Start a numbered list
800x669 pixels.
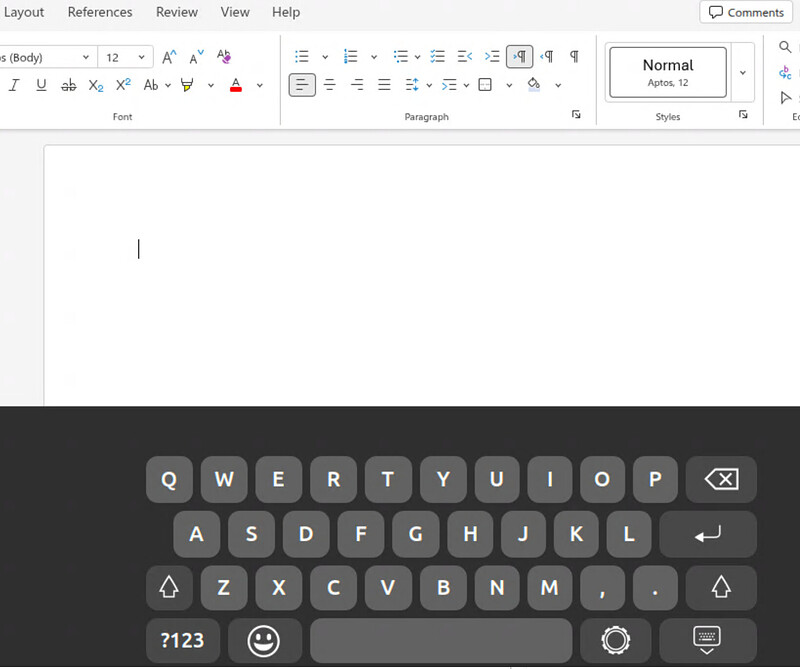(351, 56)
